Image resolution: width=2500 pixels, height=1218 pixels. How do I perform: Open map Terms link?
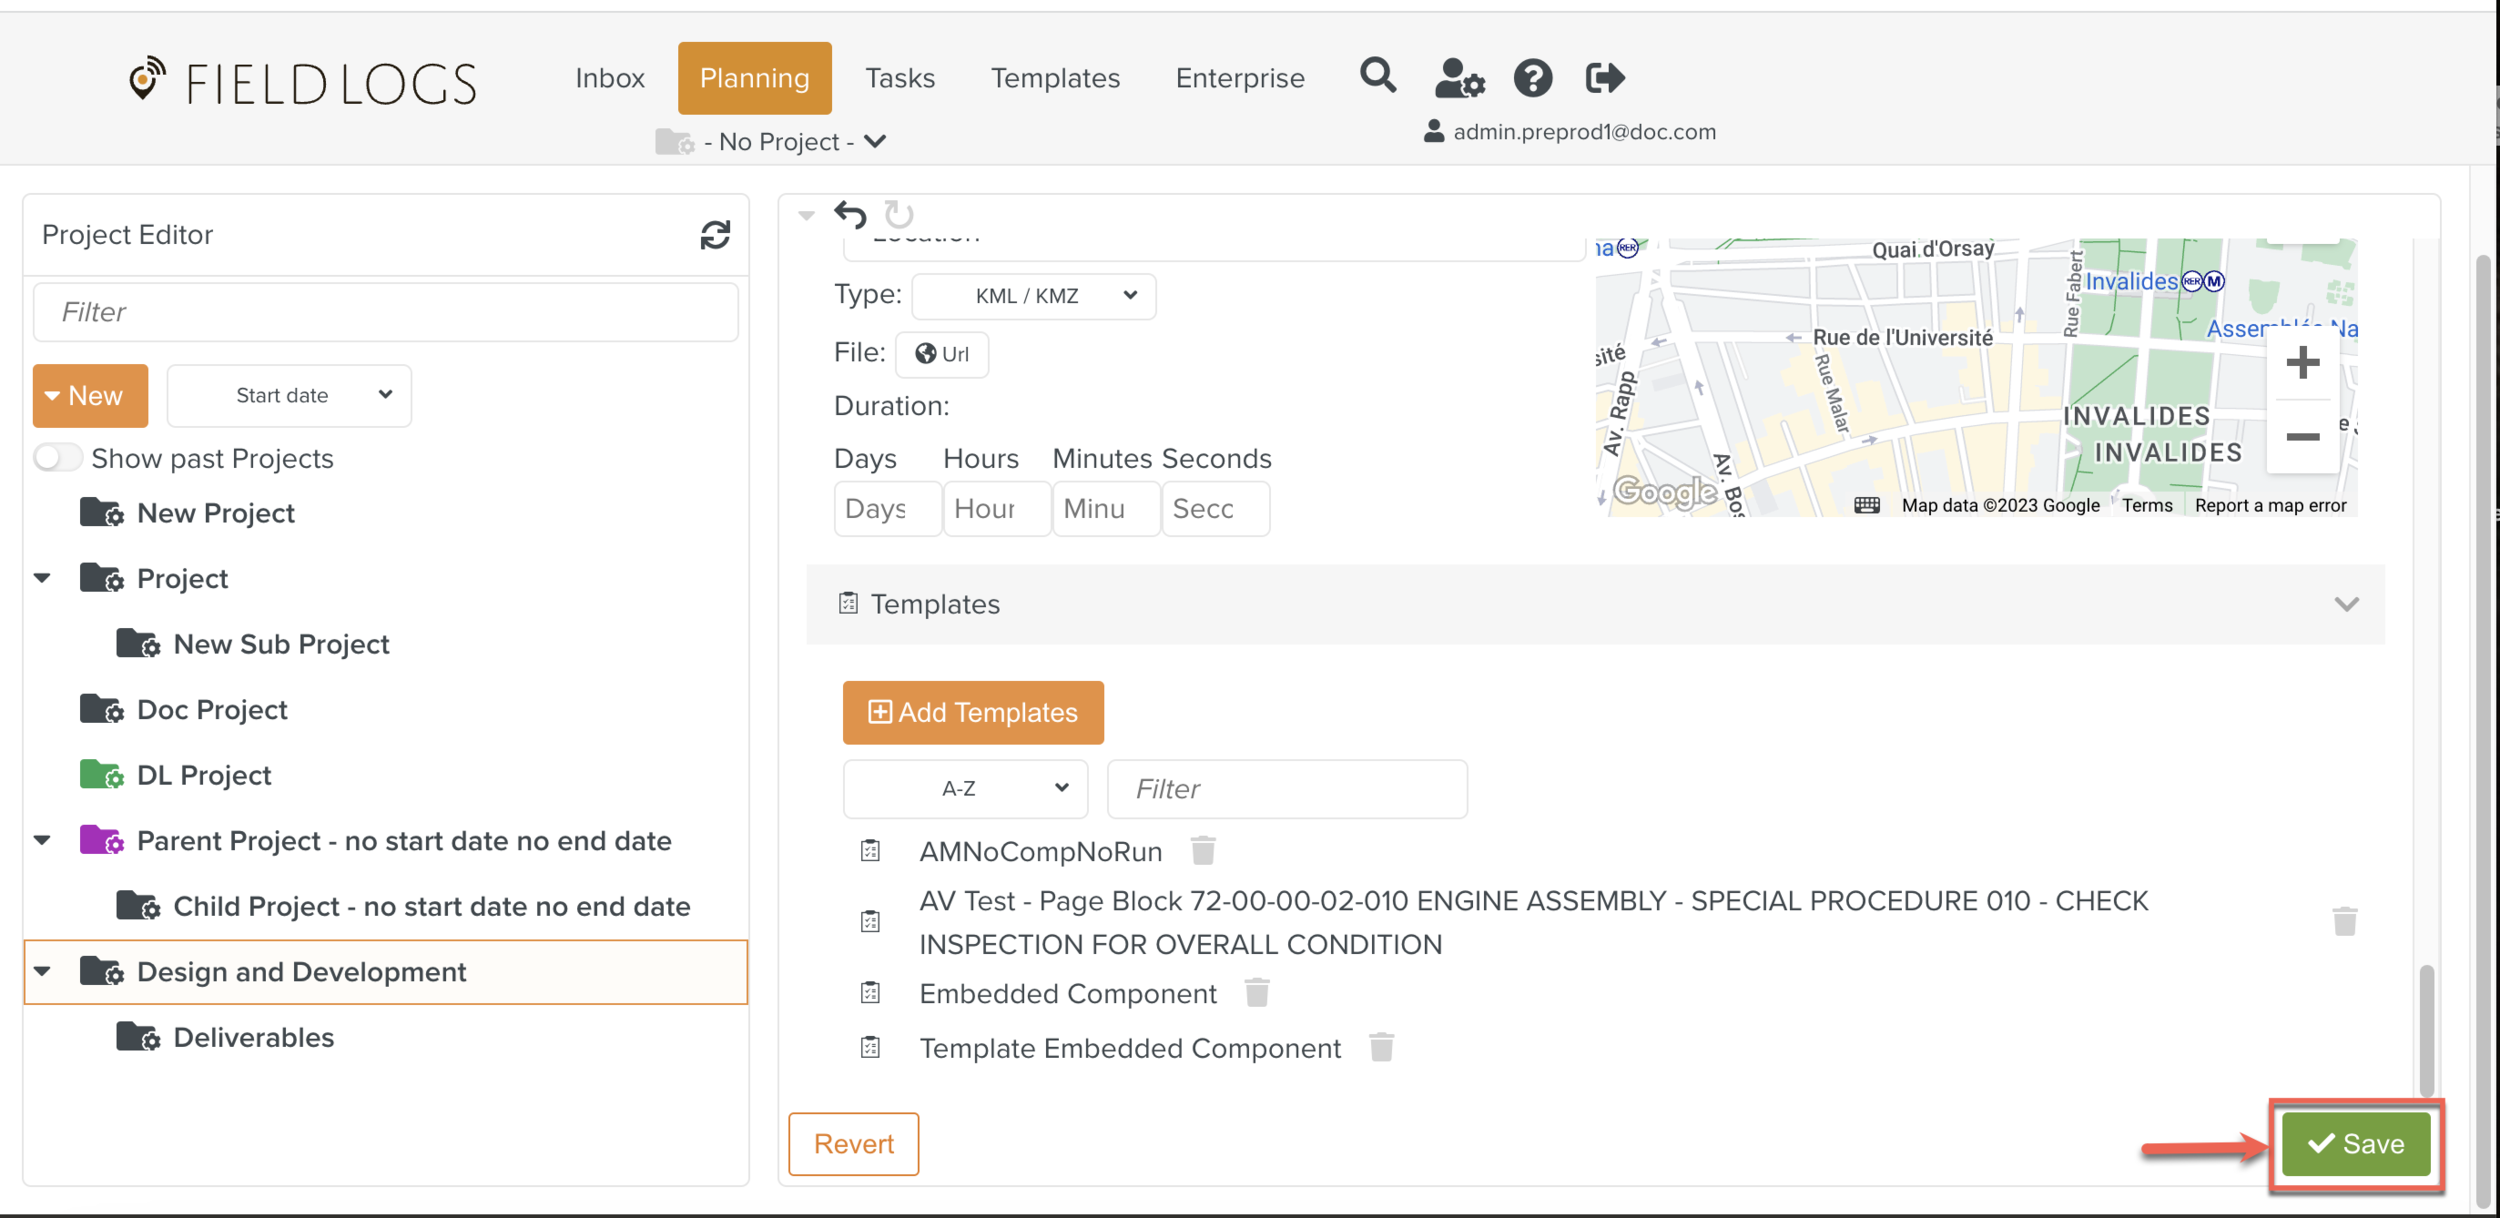[2147, 505]
